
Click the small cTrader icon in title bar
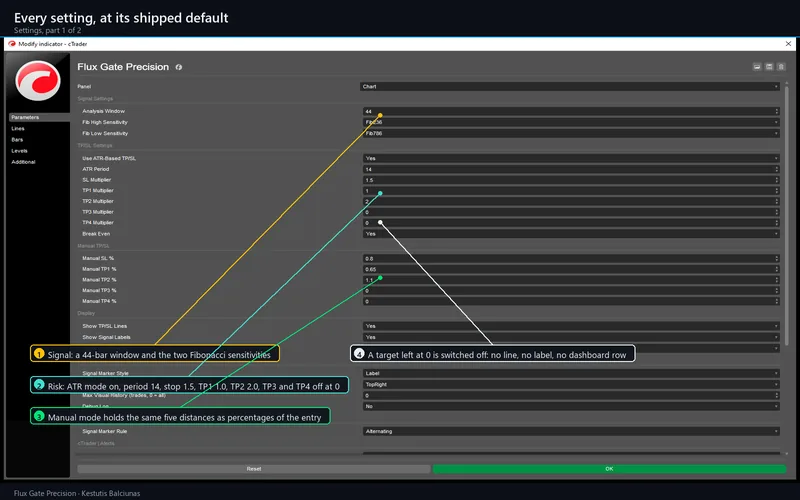tap(12, 44)
